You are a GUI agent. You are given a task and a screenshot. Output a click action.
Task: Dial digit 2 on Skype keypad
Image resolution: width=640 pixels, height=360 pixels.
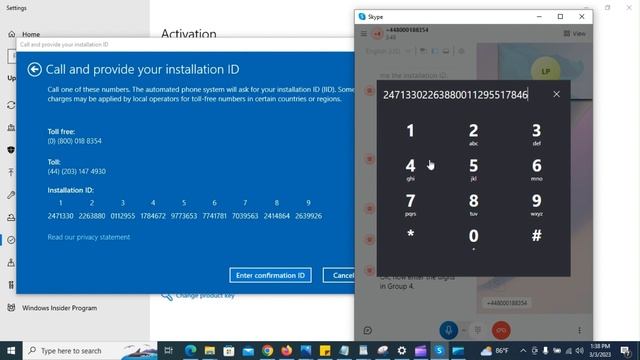(x=473, y=134)
